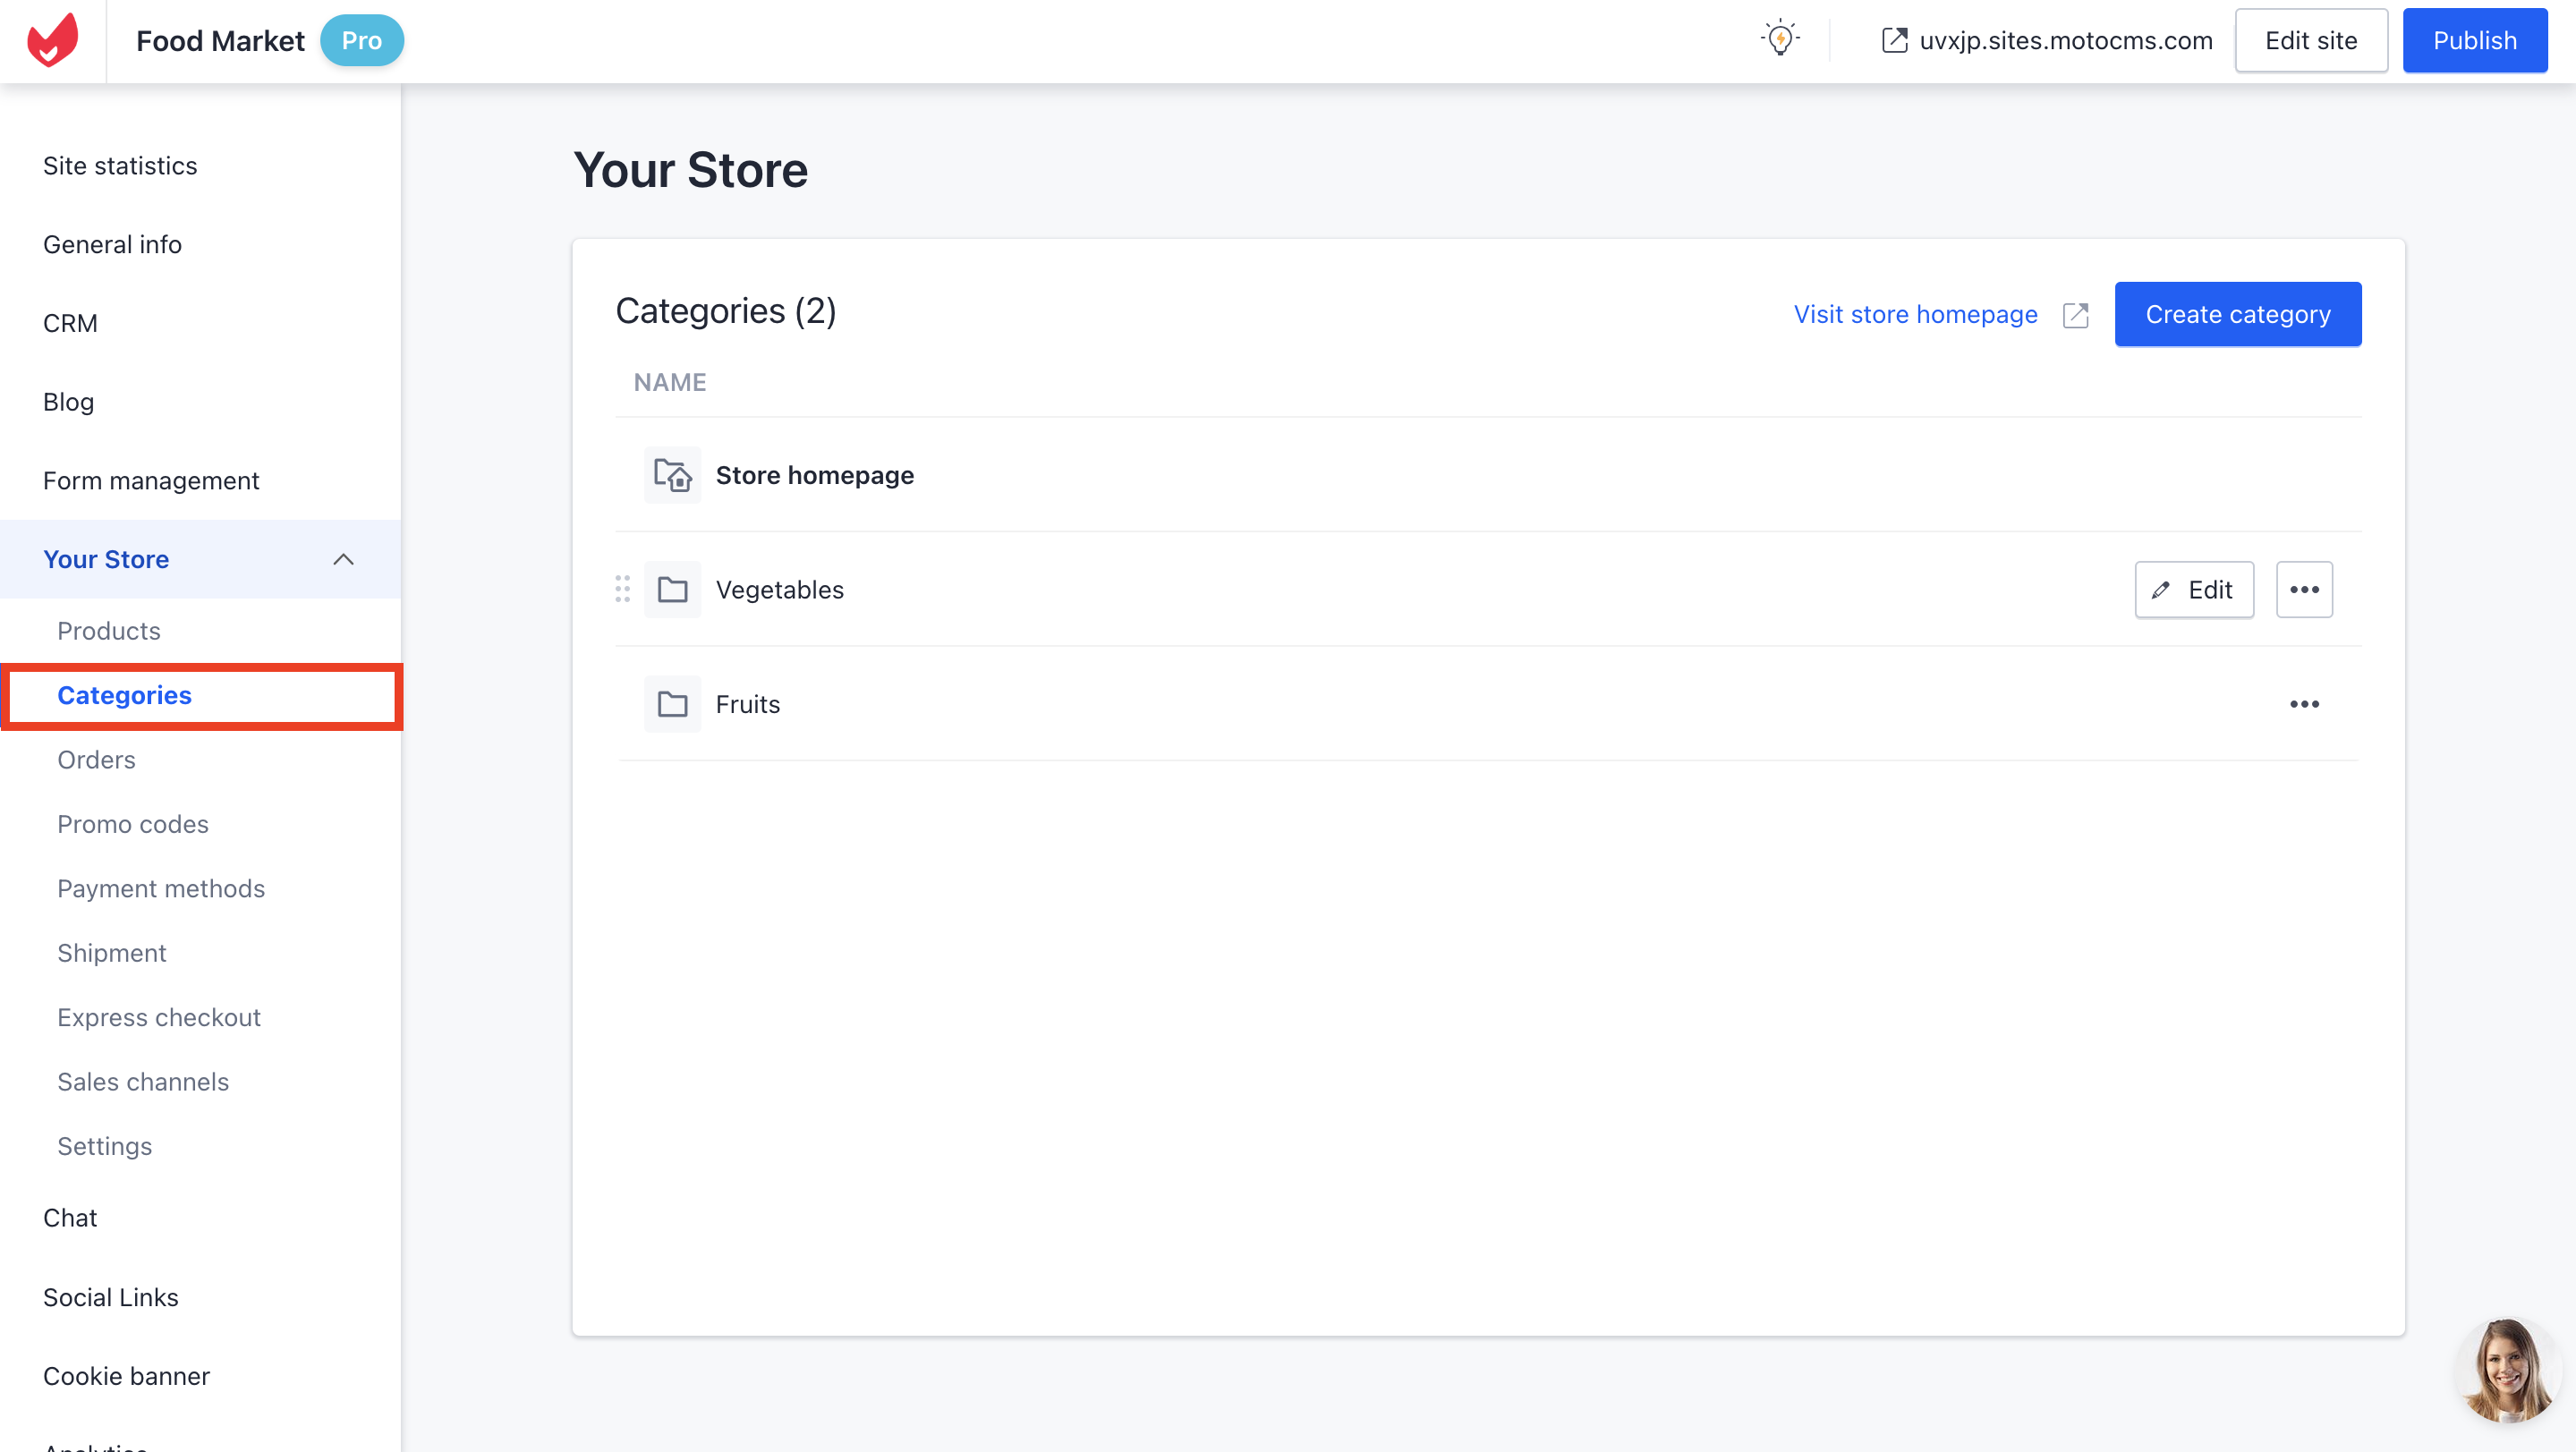
Task: Click the Vegetables category name
Action: (x=780, y=590)
